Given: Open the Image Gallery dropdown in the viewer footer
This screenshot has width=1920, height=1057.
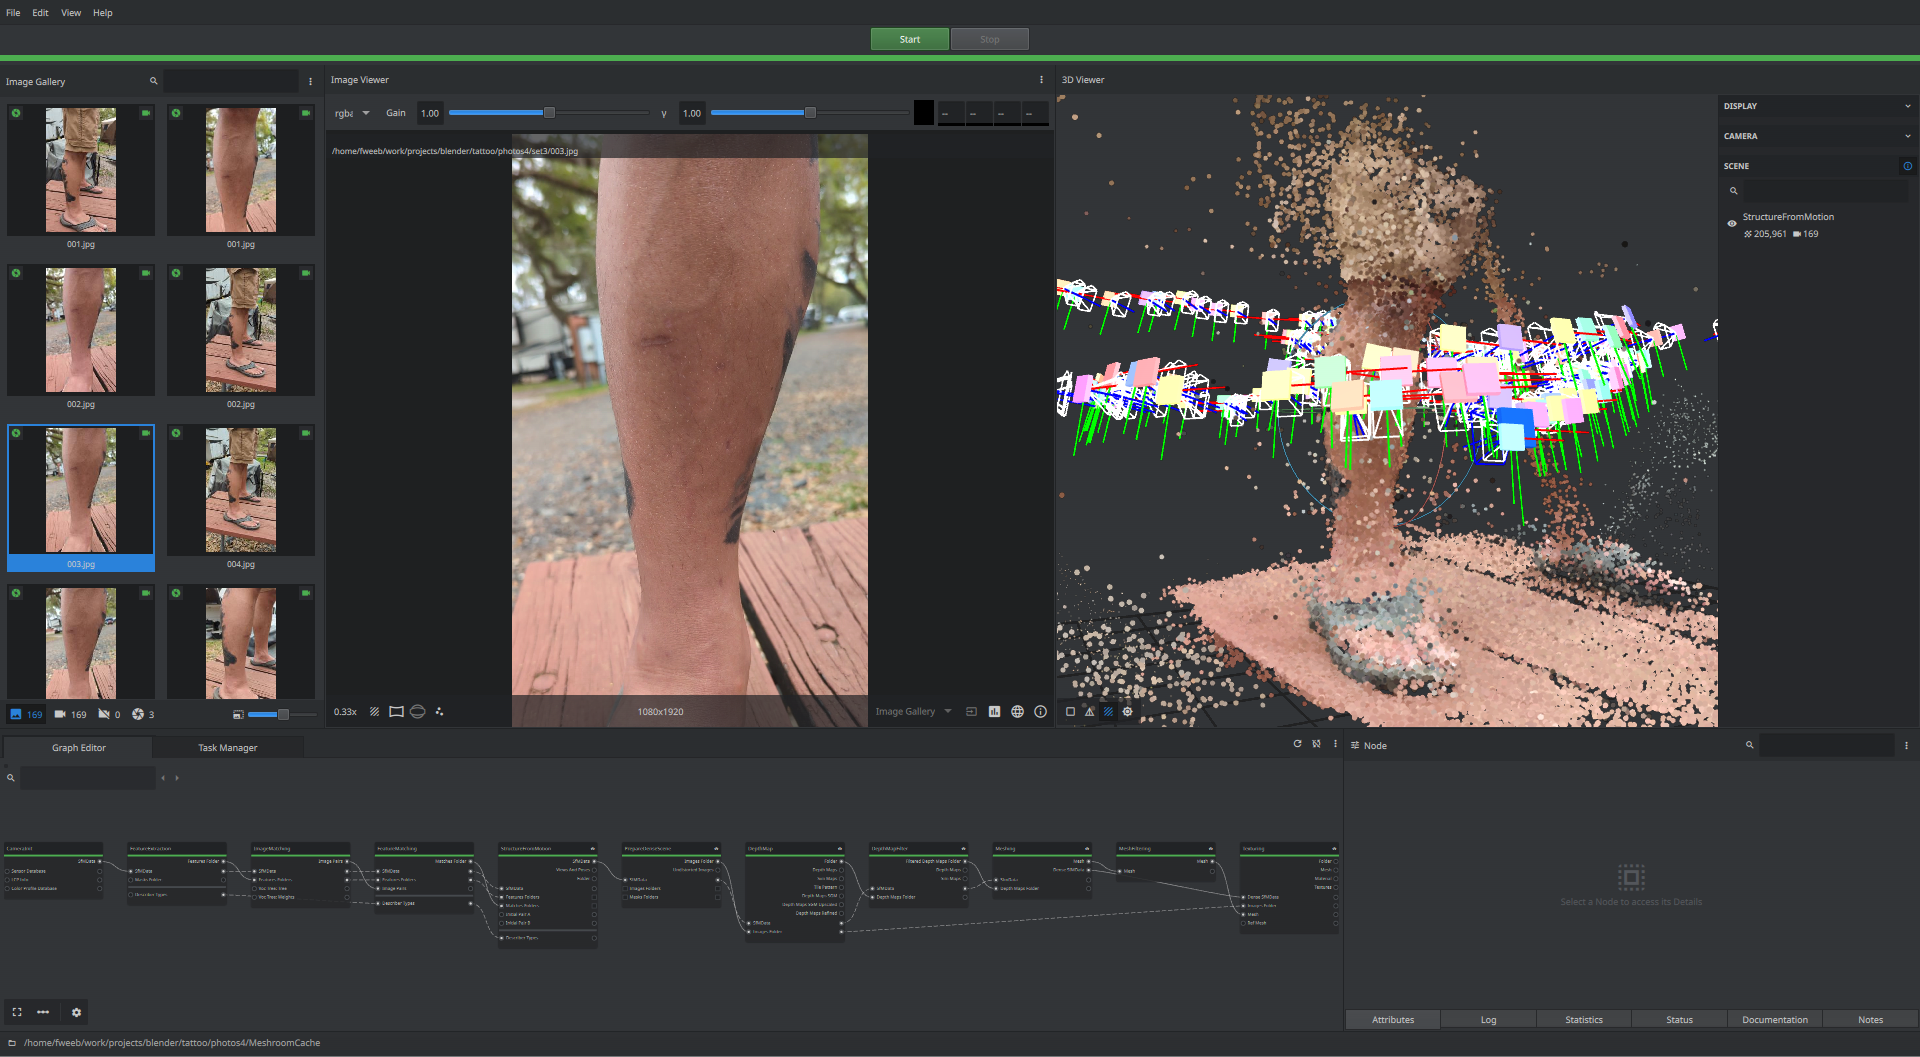Looking at the screenshot, I should [x=911, y=711].
